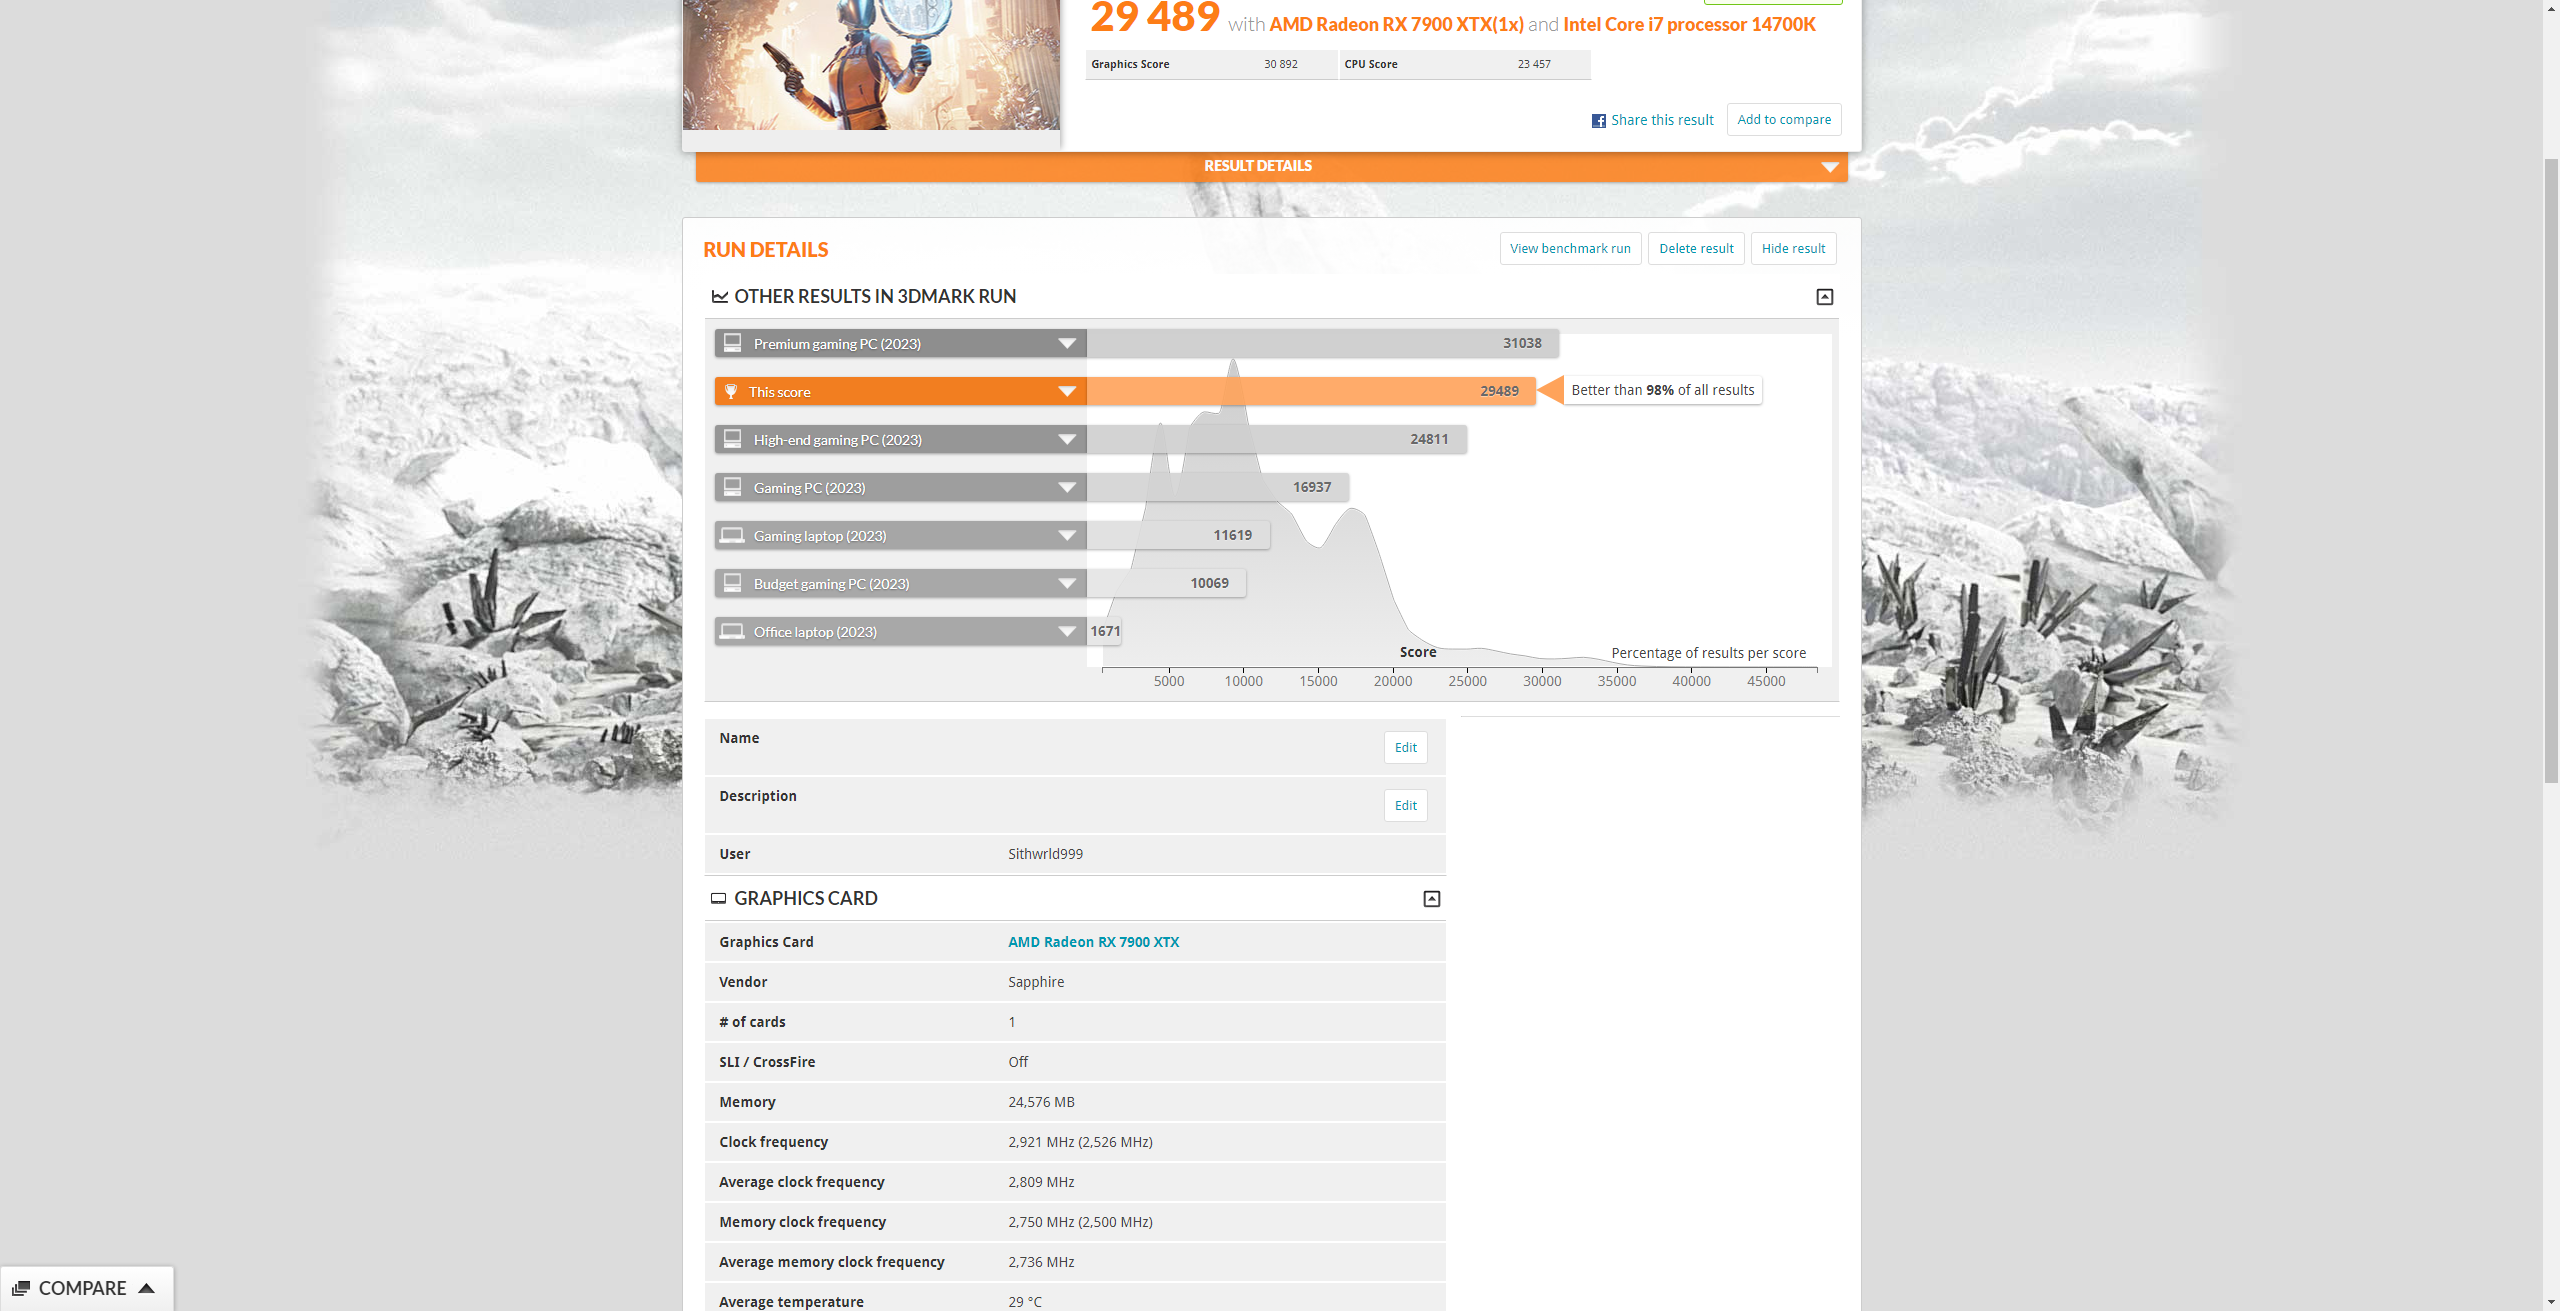Click the 10069 Budget gaming PC bar value
Screen dimensions: 2560x1311
(x=1209, y=584)
